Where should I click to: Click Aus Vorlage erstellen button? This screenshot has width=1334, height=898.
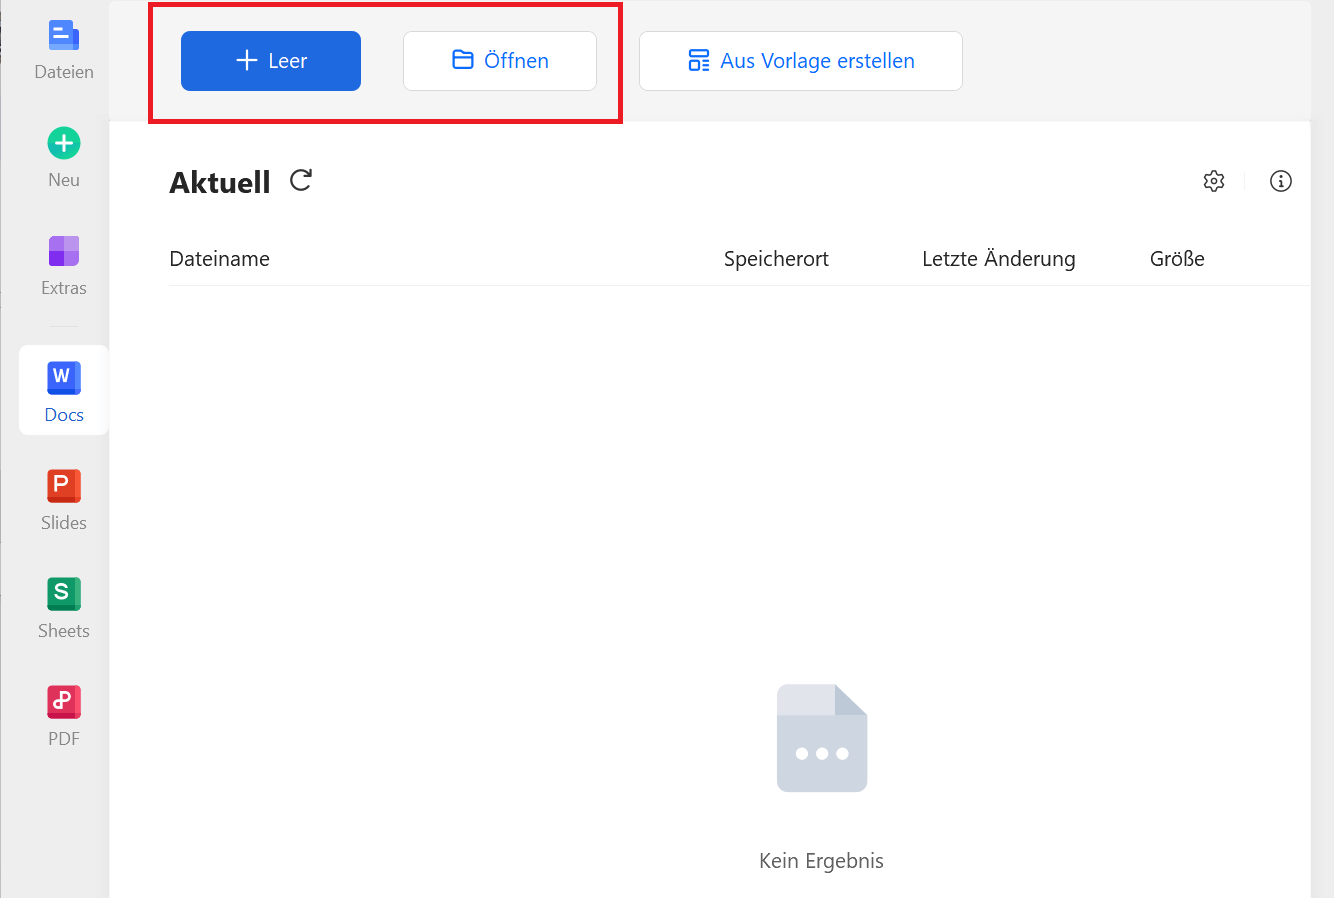(801, 61)
